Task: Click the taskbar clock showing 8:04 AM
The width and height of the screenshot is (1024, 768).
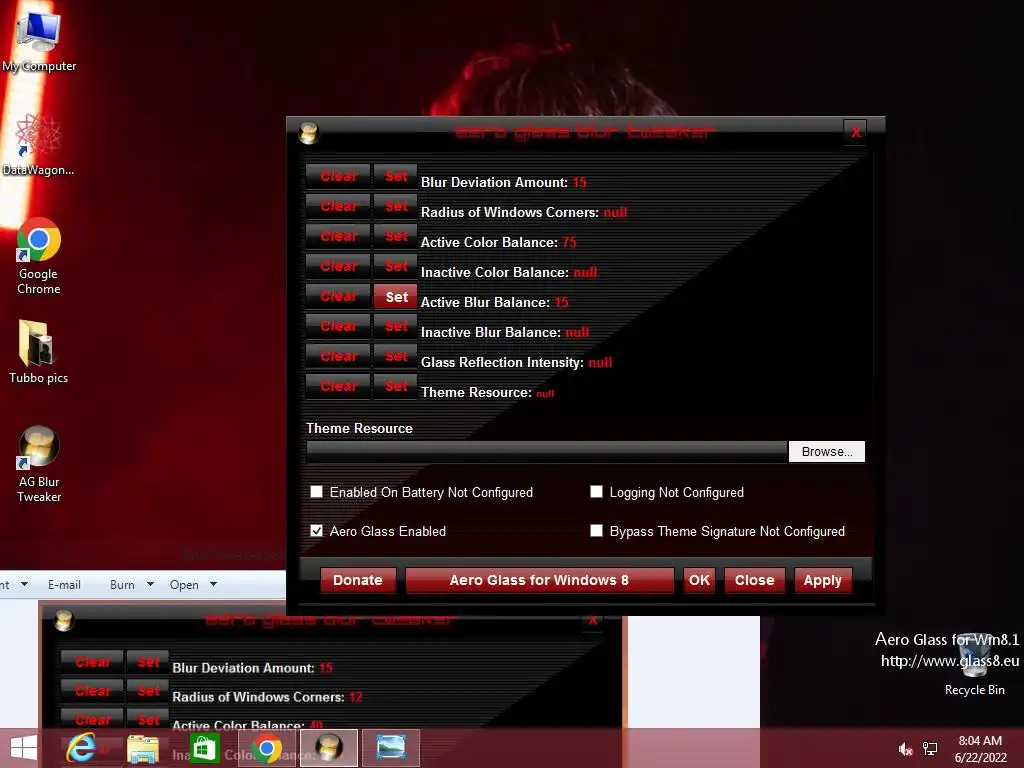Action: [980, 749]
